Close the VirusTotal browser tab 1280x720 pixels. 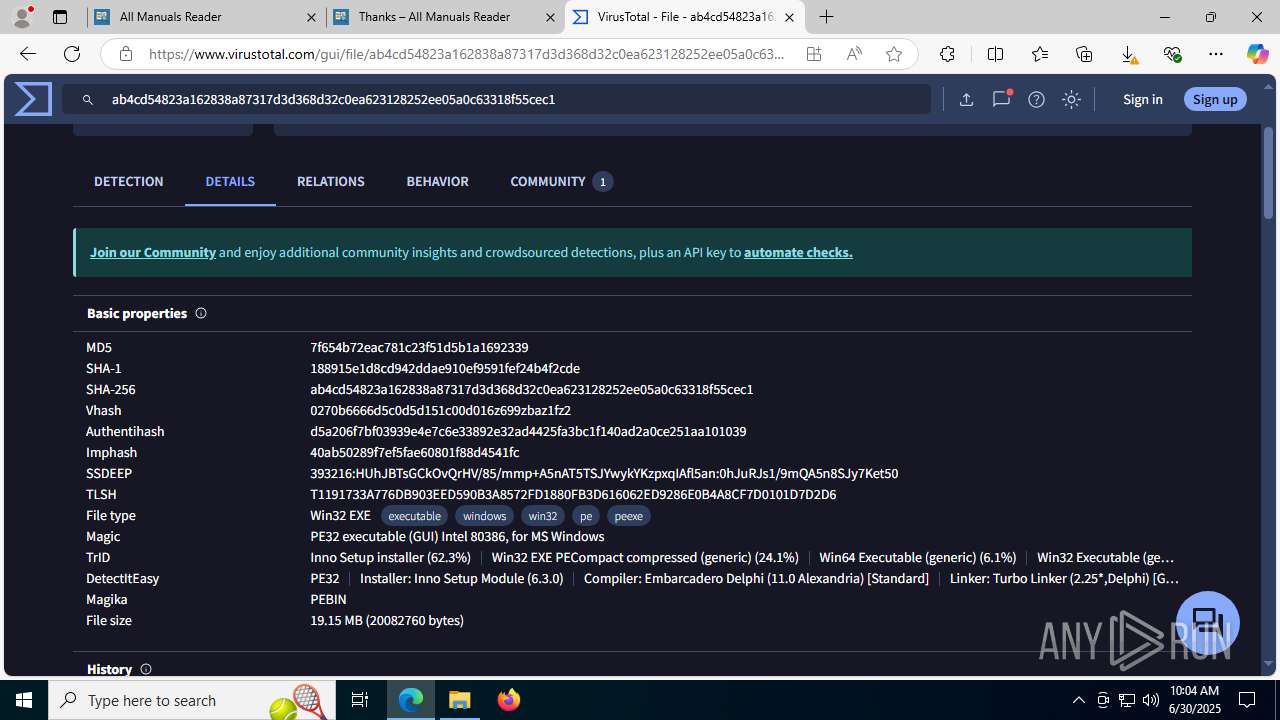(x=789, y=17)
